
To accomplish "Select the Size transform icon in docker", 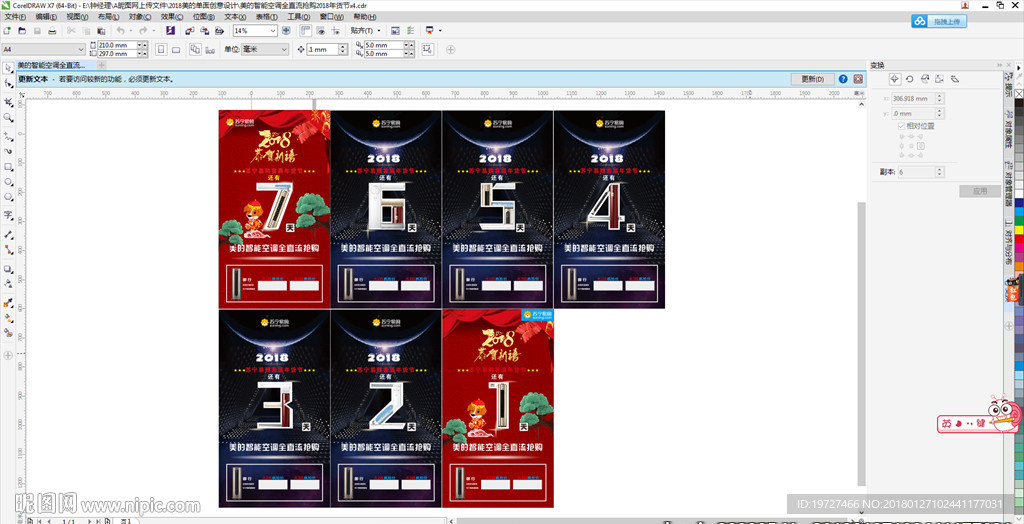I will (939, 78).
